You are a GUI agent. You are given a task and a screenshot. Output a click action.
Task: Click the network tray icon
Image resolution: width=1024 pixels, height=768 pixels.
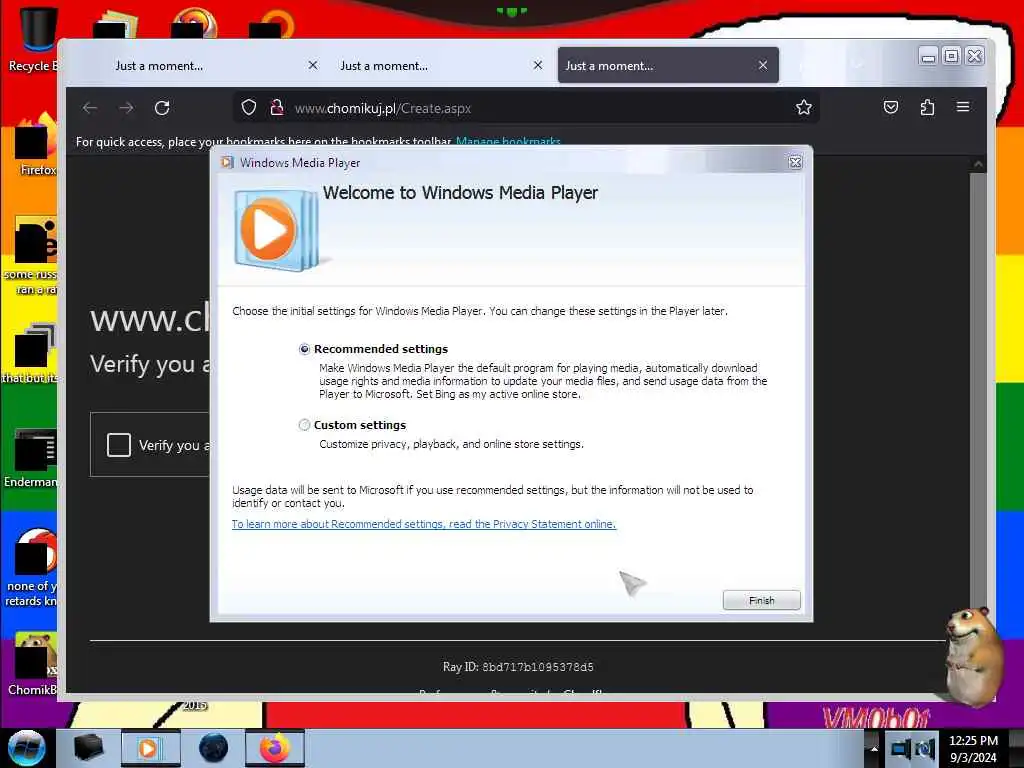[901, 749]
